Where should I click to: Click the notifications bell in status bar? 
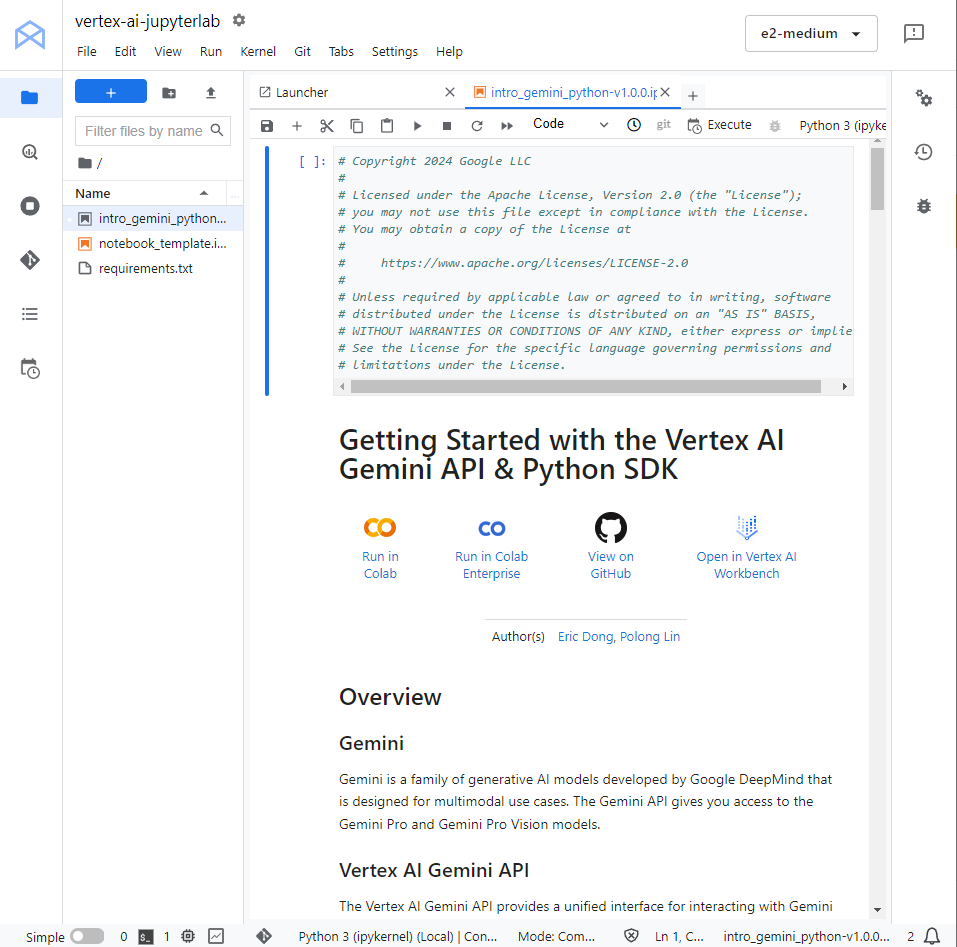(931, 936)
